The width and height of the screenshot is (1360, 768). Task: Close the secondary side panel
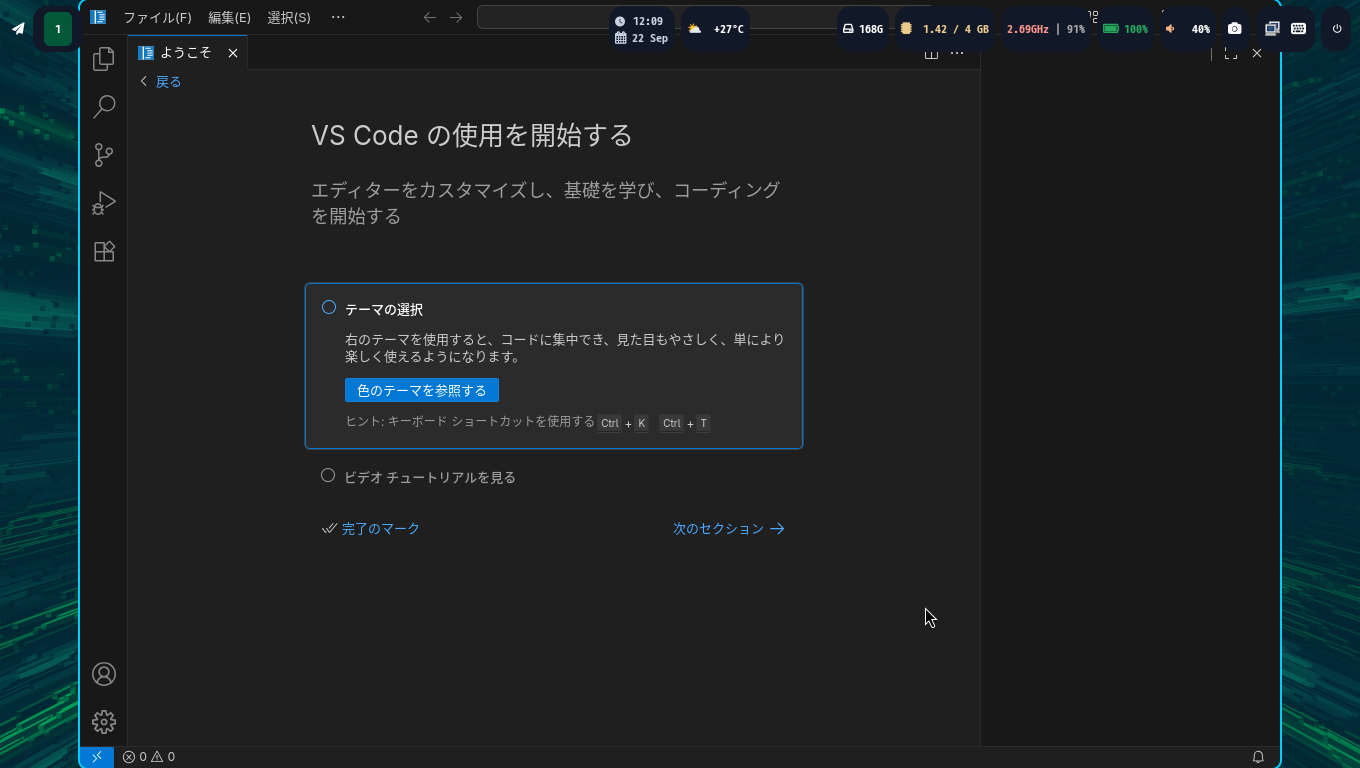click(1257, 53)
